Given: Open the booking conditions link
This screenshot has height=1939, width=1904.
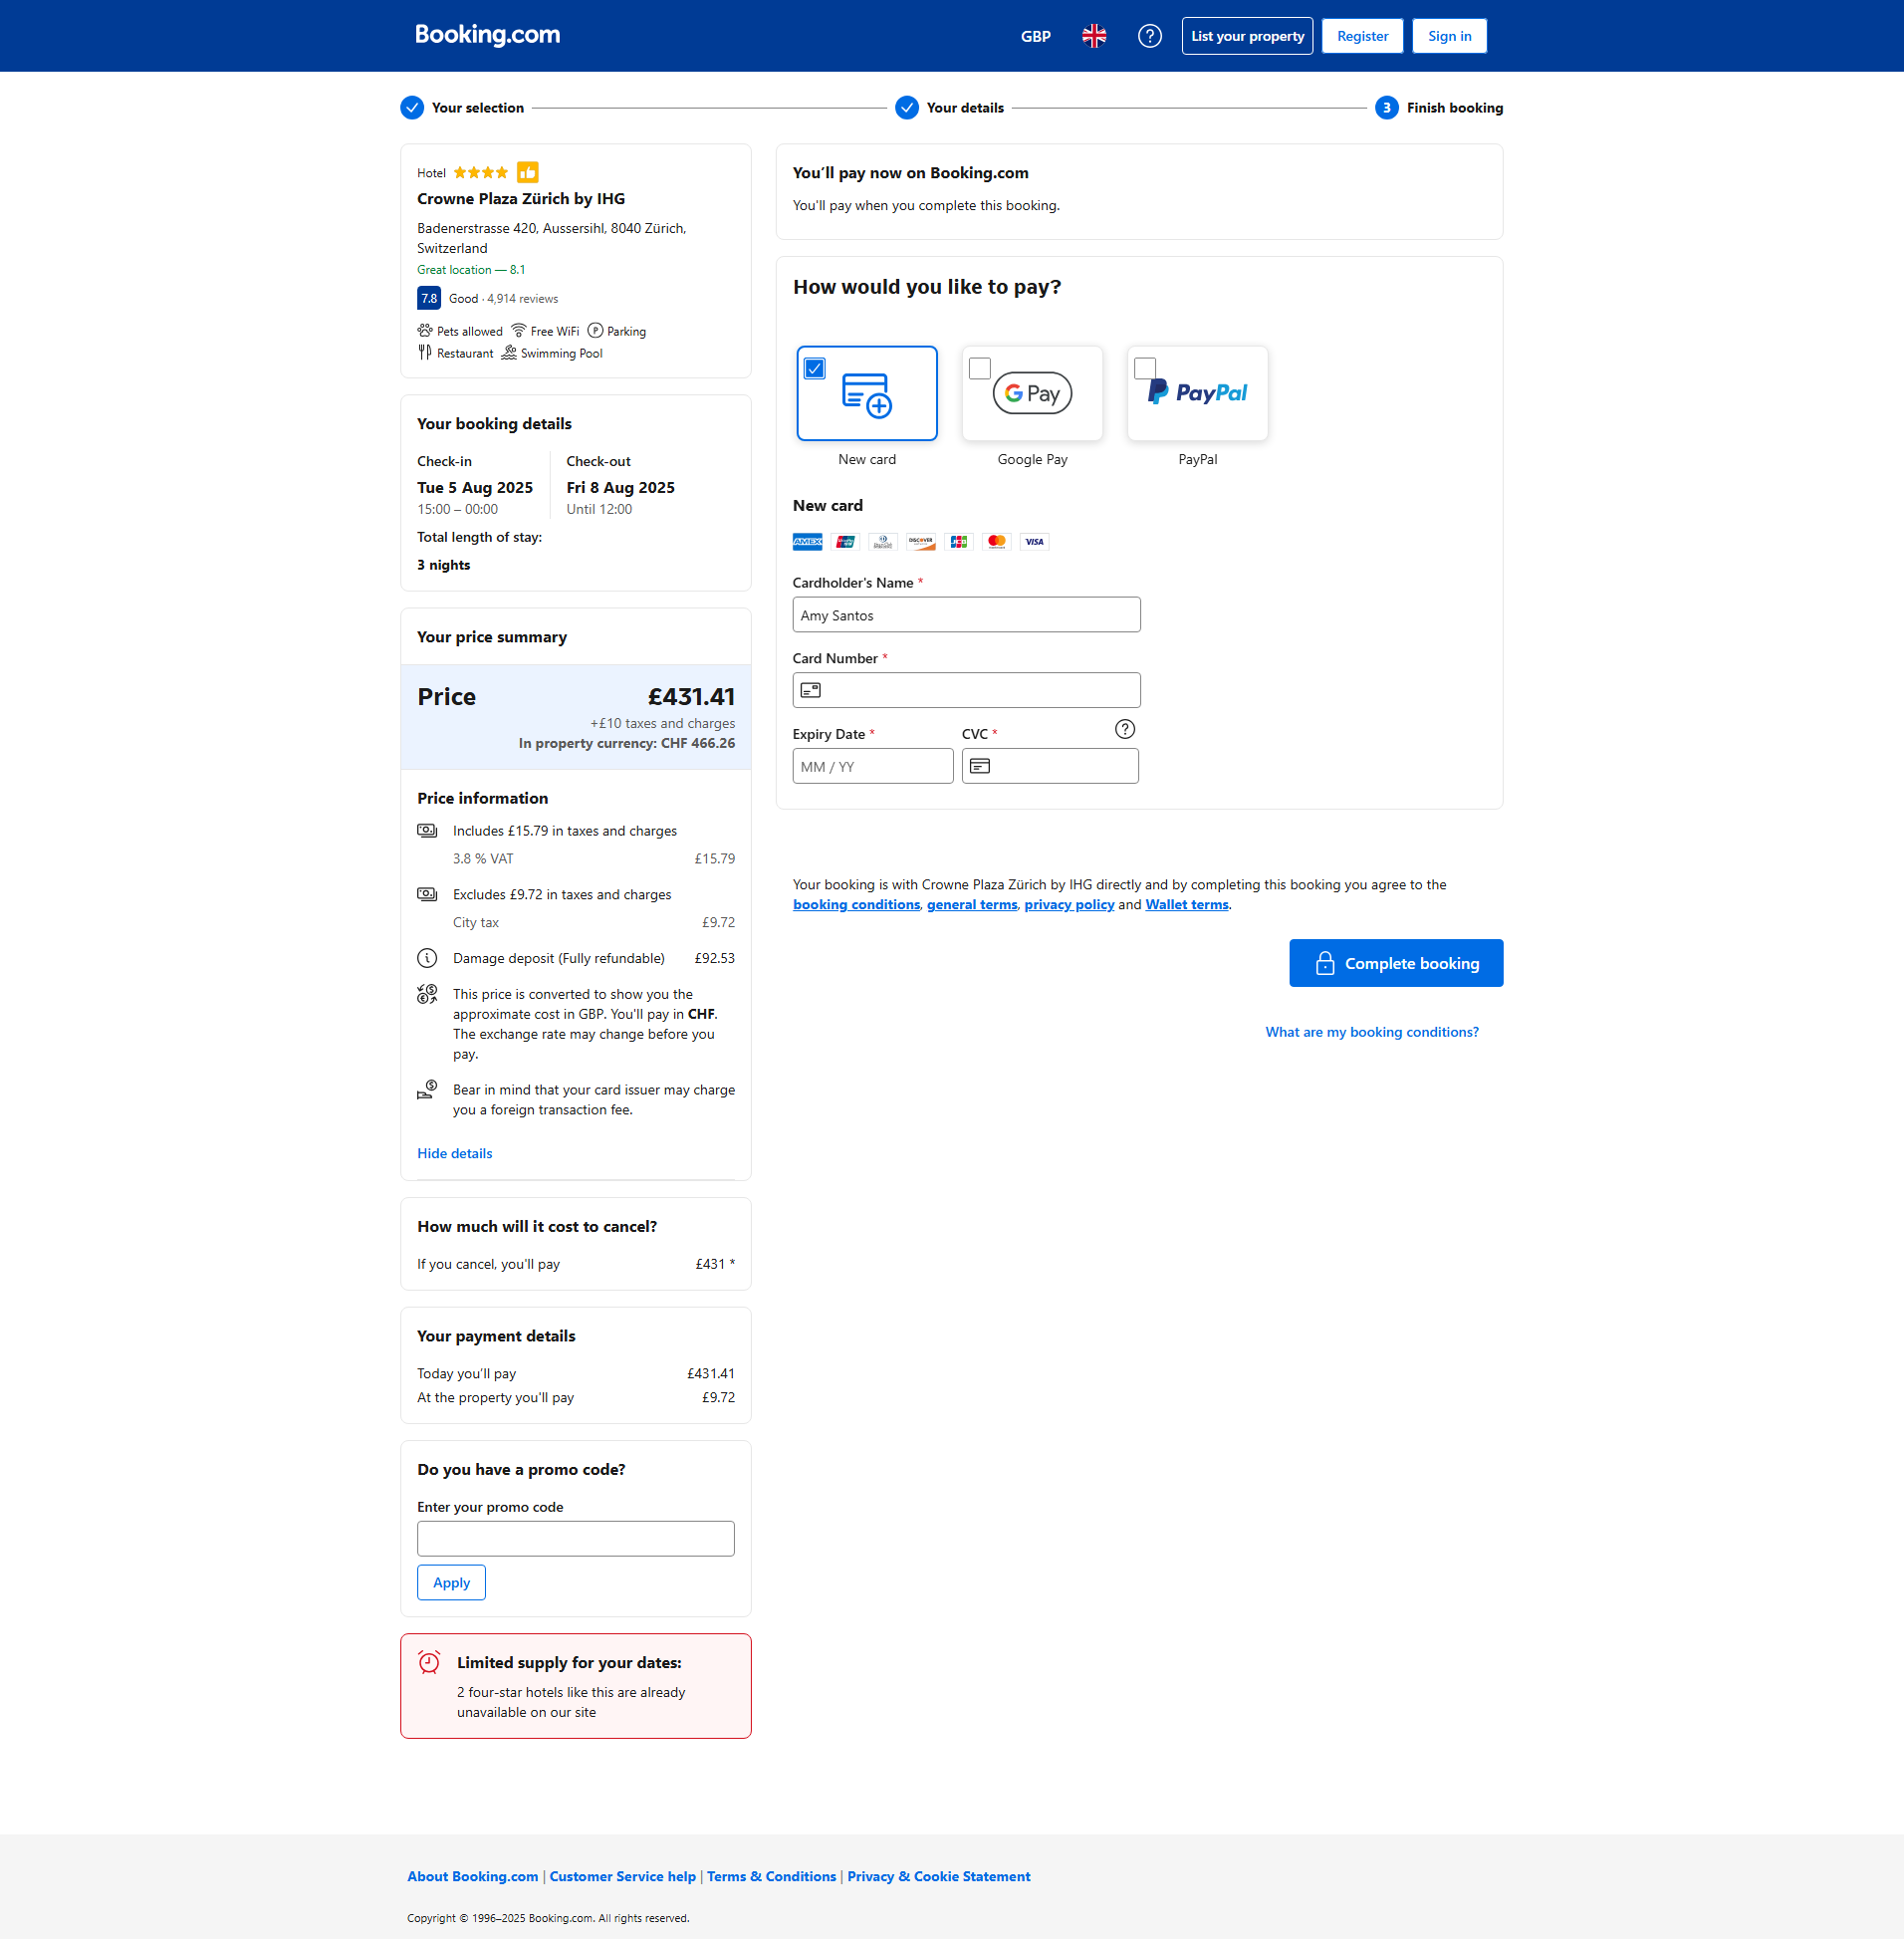Looking at the screenshot, I should pyautogui.click(x=857, y=905).
